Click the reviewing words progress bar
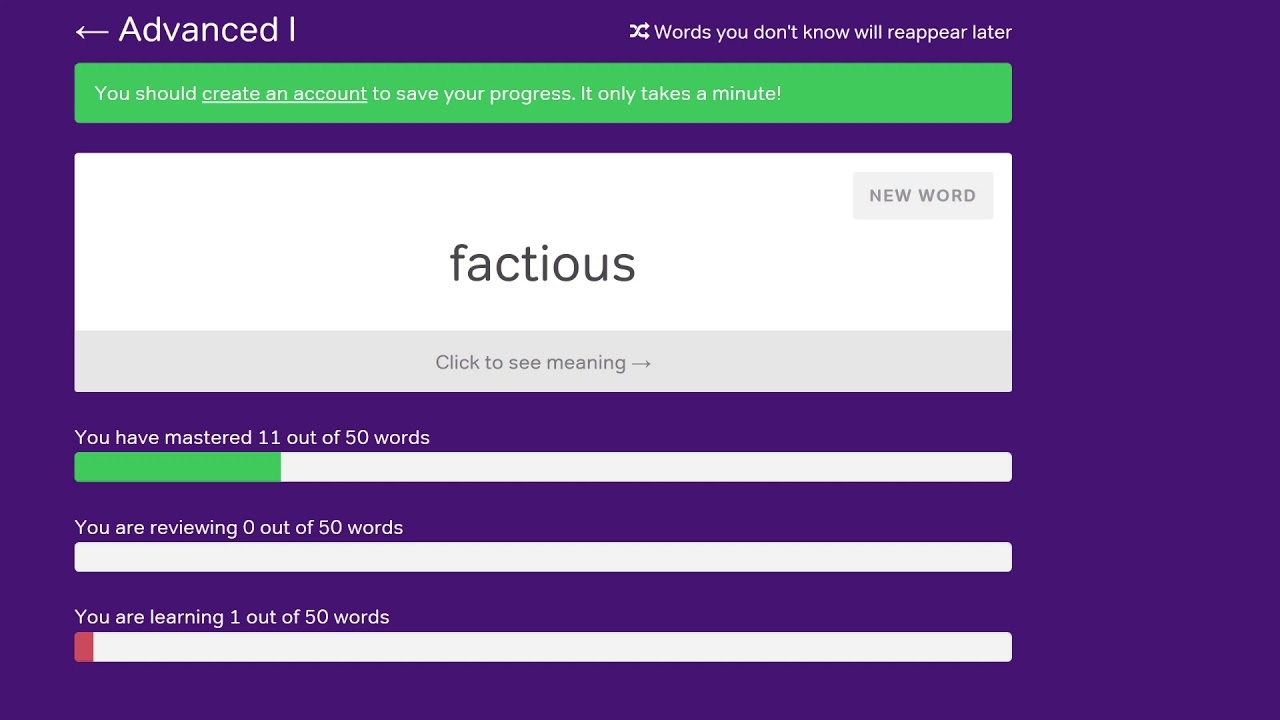This screenshot has height=720, width=1280. (x=543, y=557)
